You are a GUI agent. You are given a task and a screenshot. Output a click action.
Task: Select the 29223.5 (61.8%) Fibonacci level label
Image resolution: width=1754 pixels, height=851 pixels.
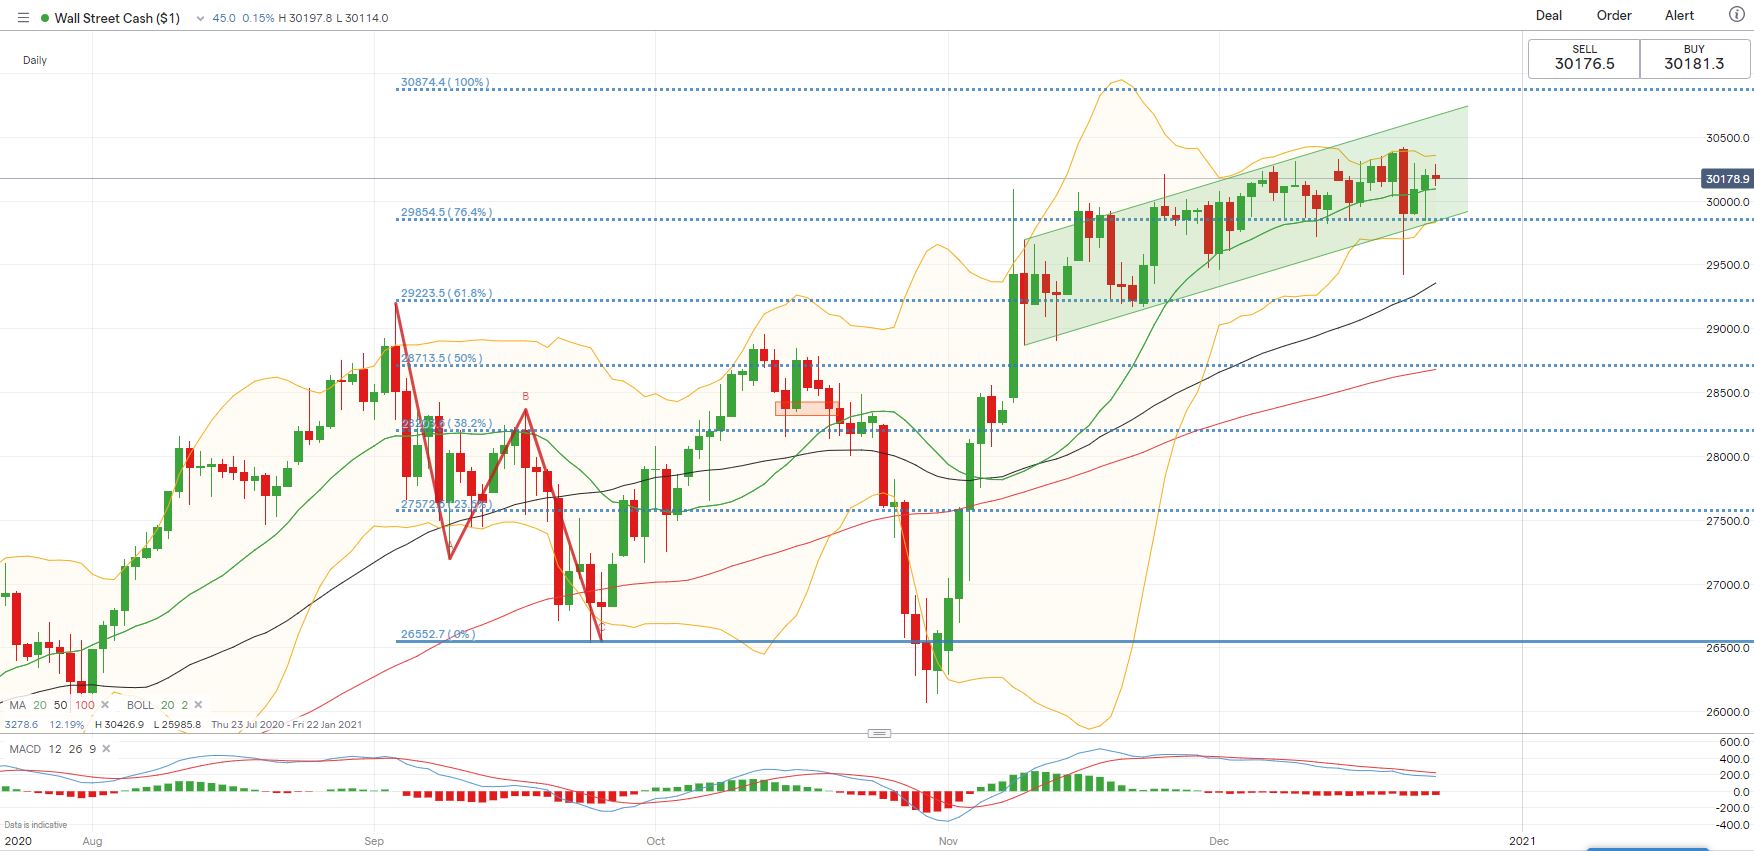[x=446, y=294]
